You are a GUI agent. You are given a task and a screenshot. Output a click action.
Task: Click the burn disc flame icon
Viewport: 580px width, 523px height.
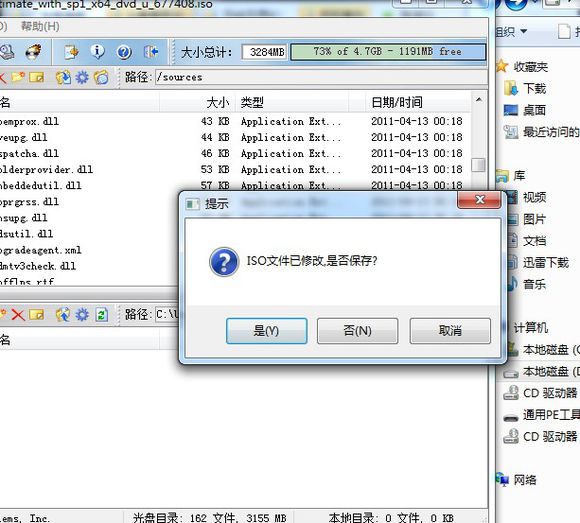point(33,52)
